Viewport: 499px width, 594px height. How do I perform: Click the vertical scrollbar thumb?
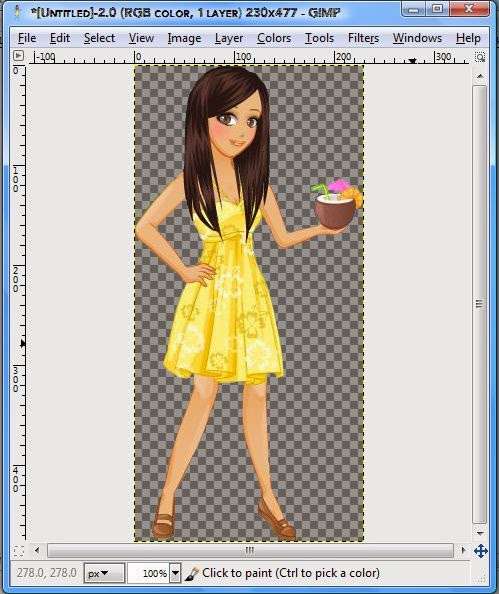480,304
